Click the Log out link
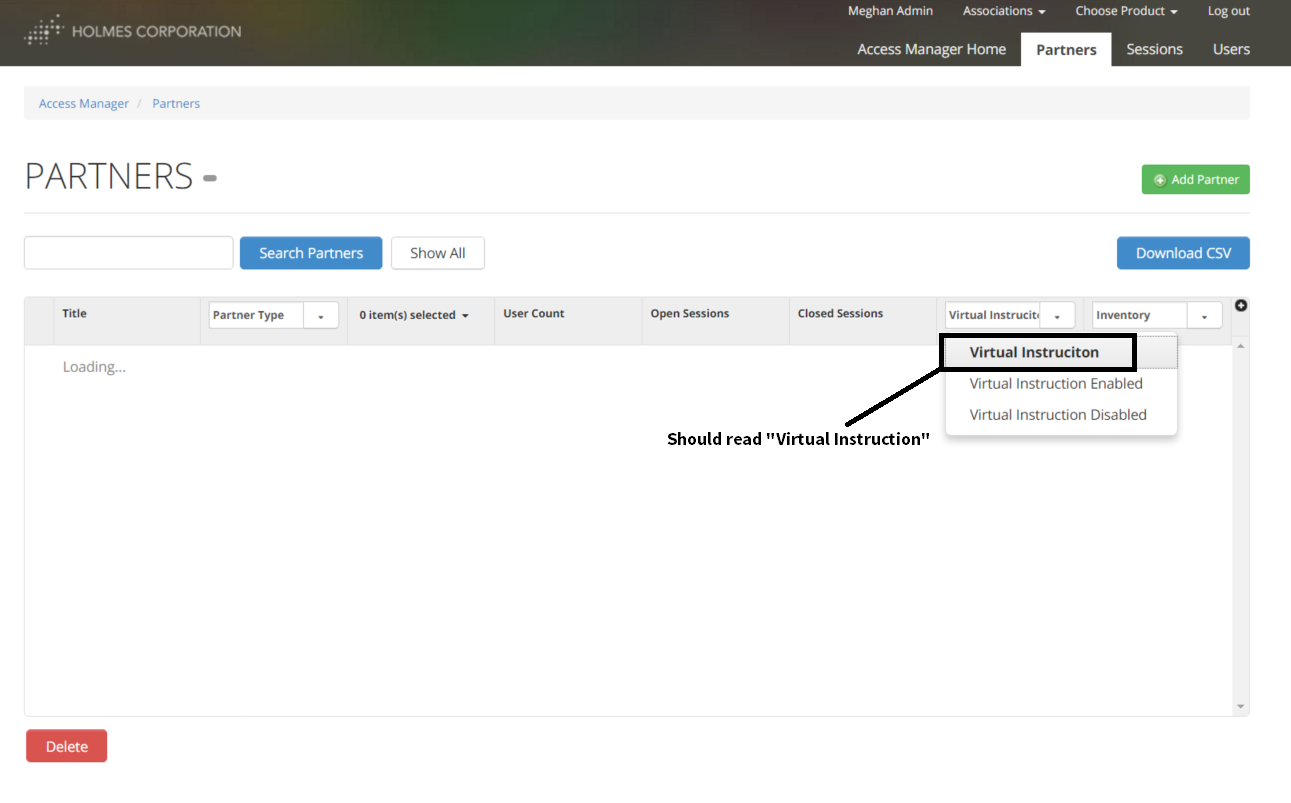Viewport: 1291px width, 803px height. click(x=1228, y=11)
